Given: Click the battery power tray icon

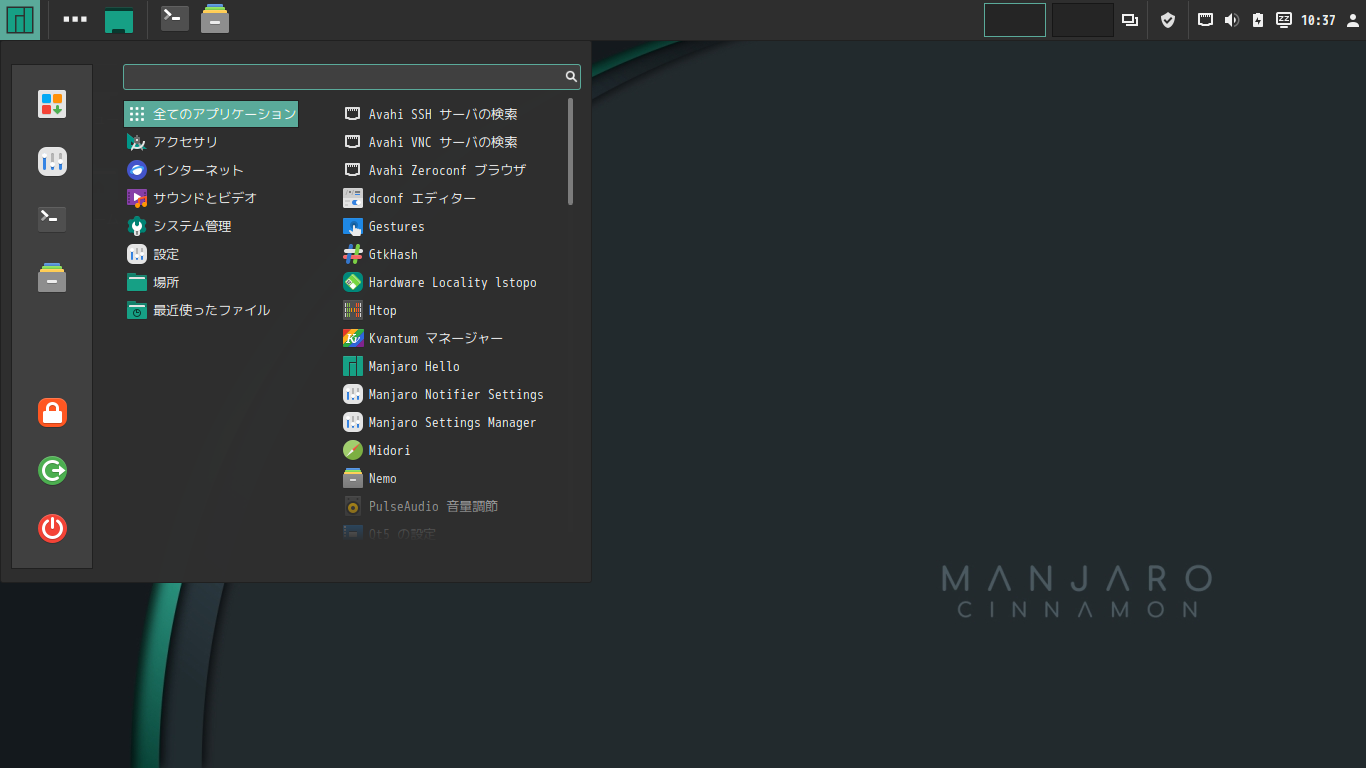Looking at the screenshot, I should 1258,20.
